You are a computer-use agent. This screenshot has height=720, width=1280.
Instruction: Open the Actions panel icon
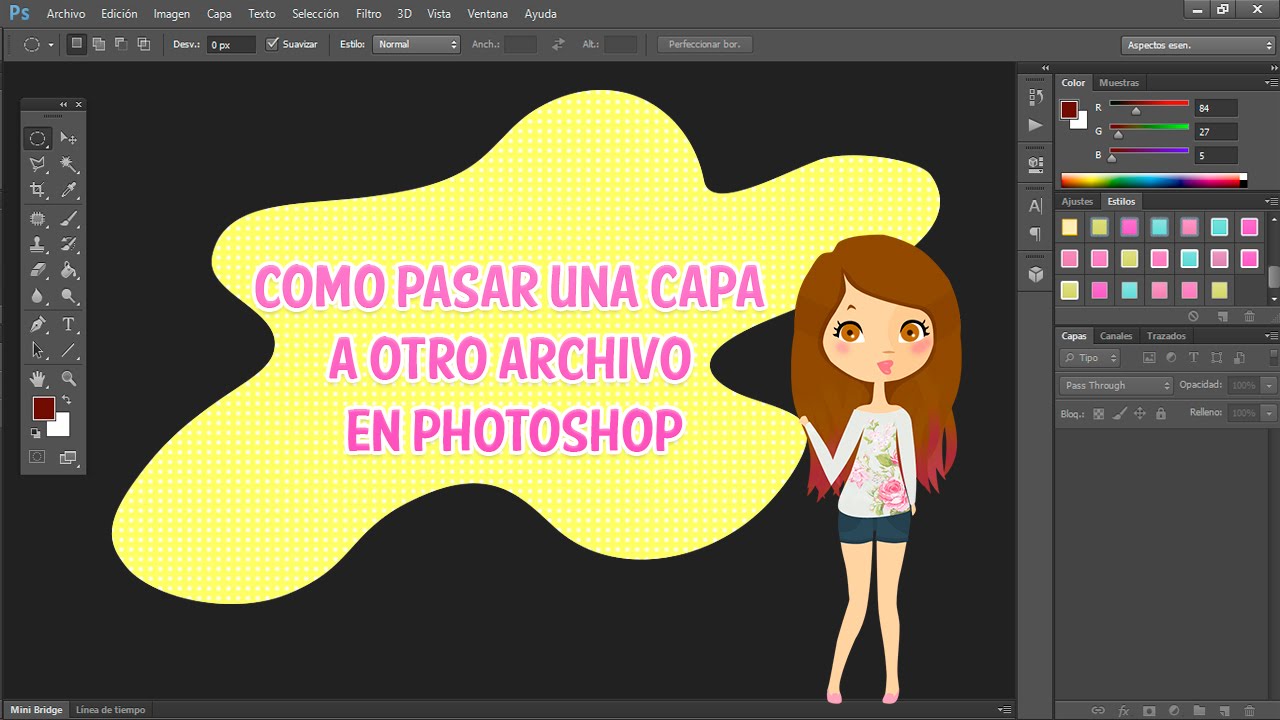(1035, 125)
